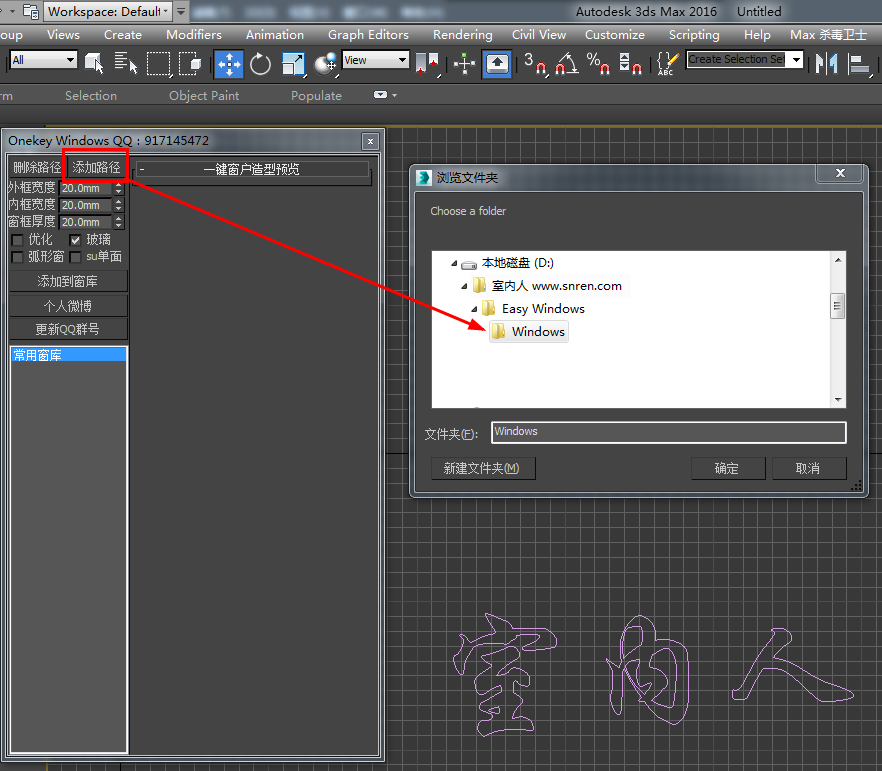Click the 3ds Max icon in browse dialog title

click(424, 178)
